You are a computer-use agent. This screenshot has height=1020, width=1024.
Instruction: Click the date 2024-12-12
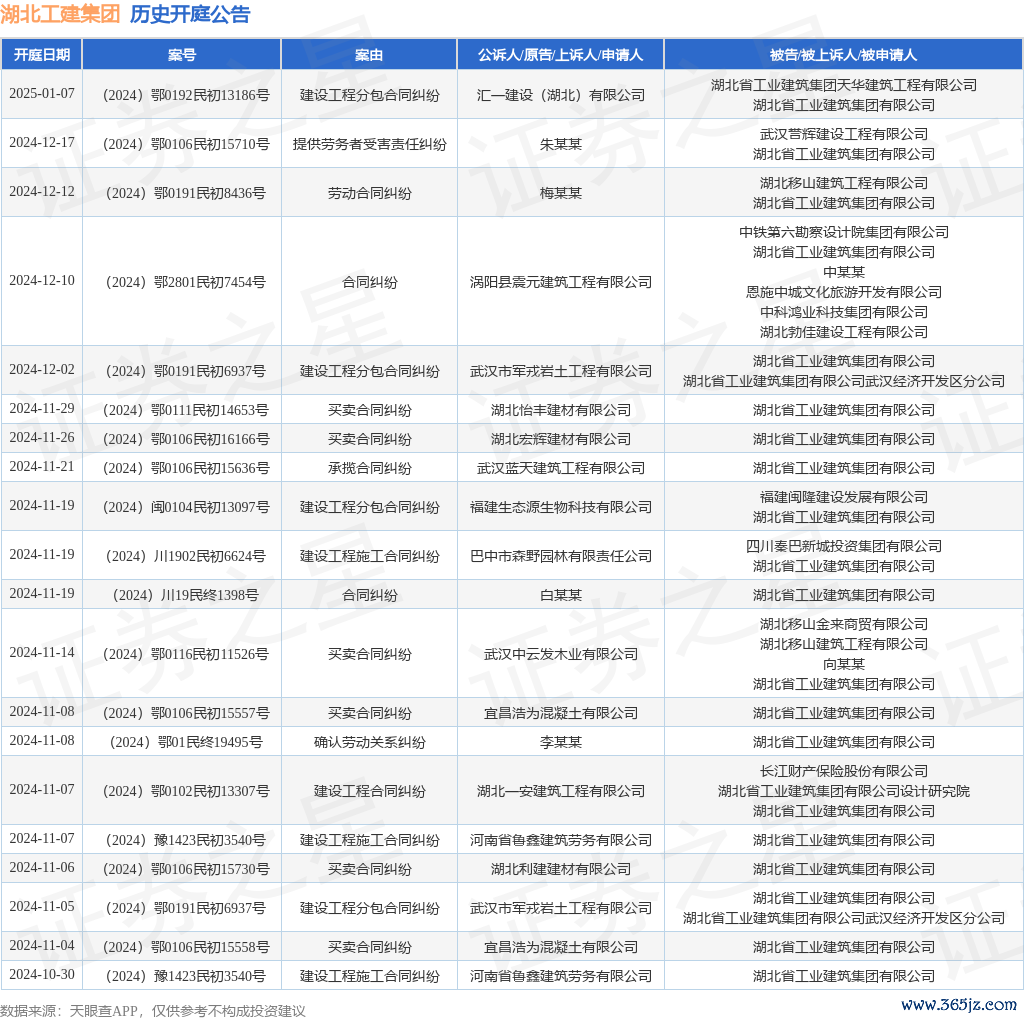[42, 191]
